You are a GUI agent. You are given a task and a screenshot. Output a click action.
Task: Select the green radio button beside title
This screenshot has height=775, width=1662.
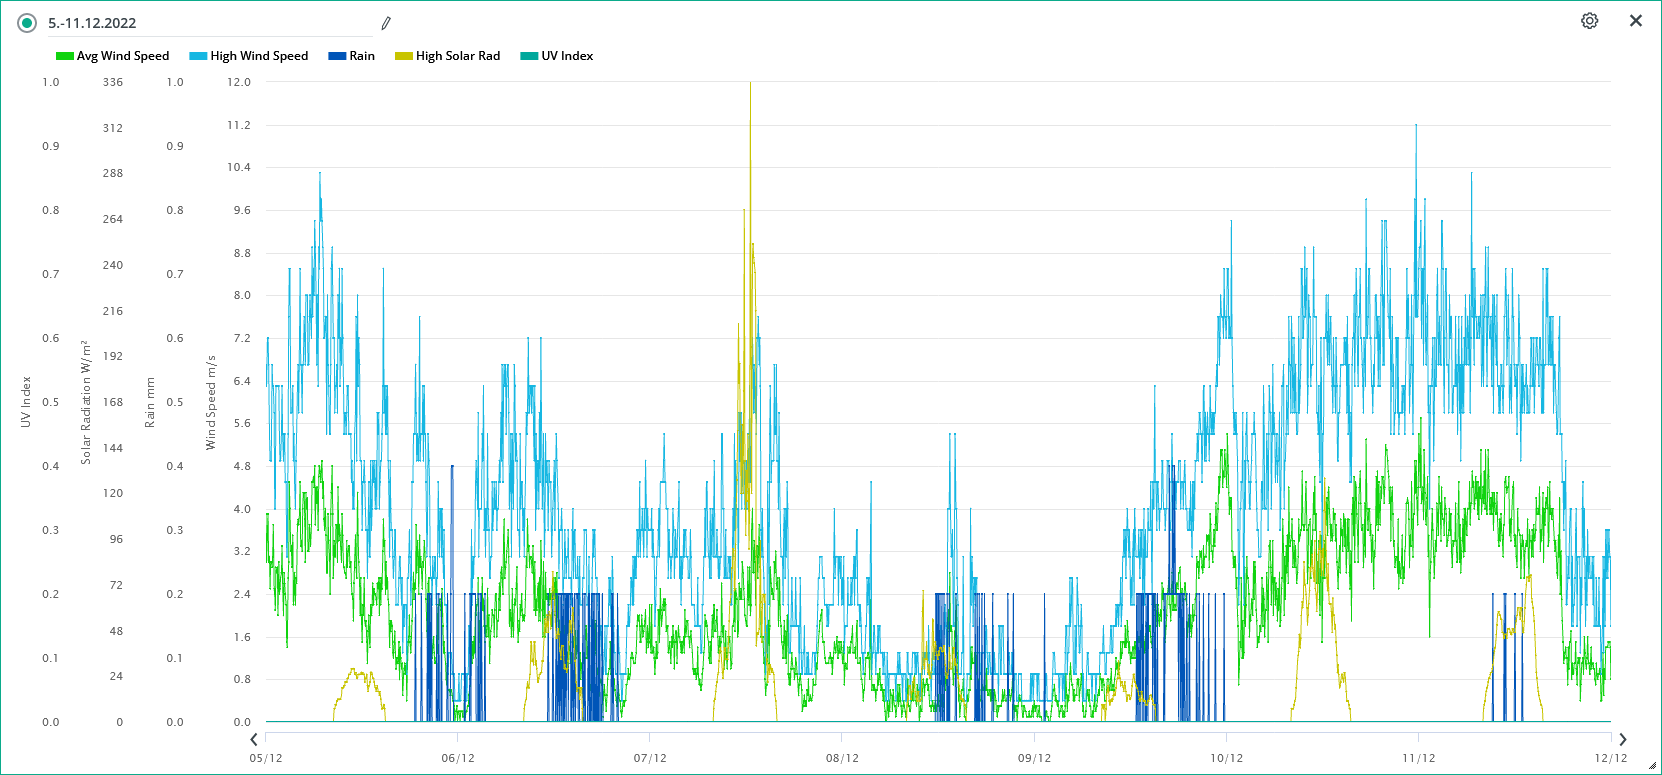(x=27, y=23)
